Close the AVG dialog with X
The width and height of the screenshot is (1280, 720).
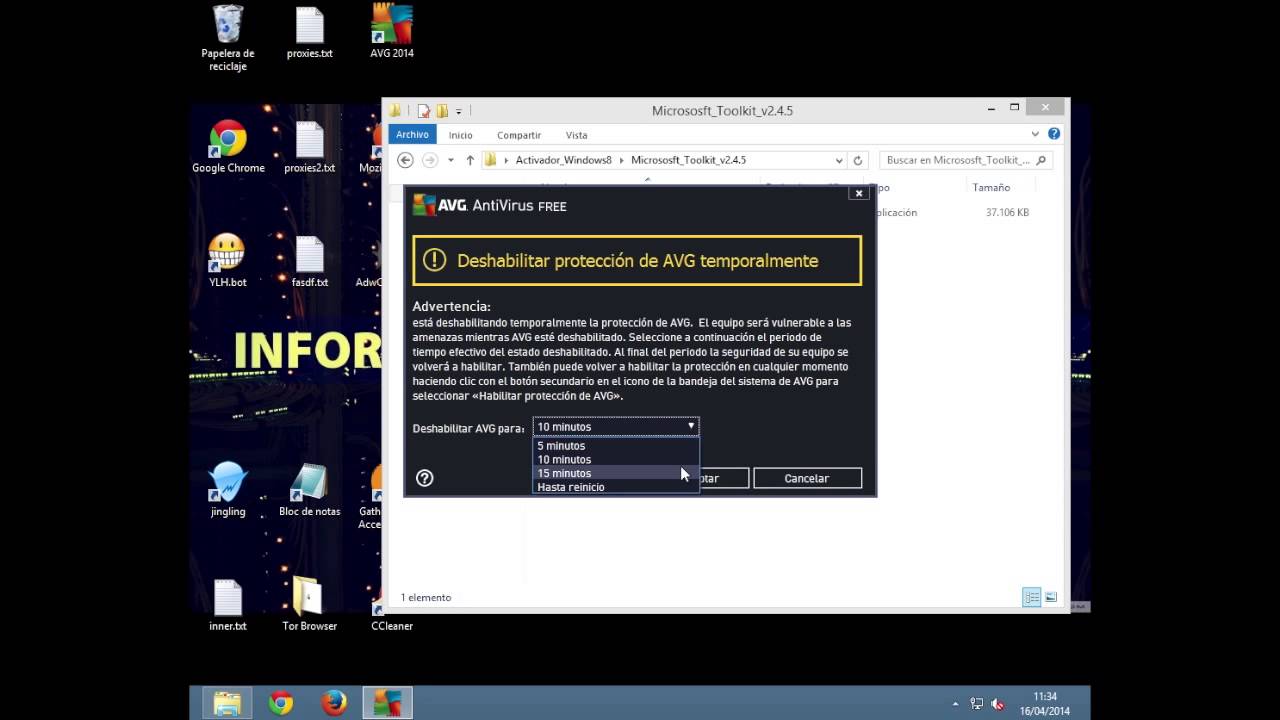(858, 193)
